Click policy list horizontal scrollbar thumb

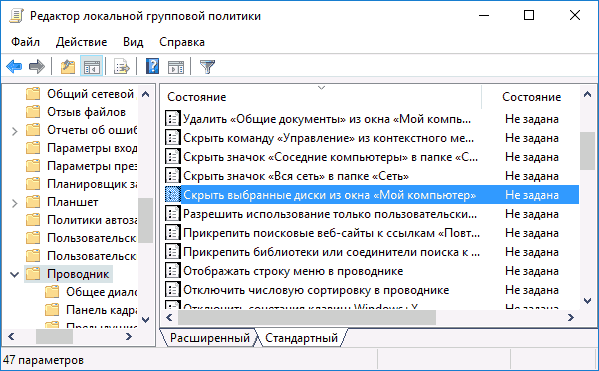[x=307, y=317]
